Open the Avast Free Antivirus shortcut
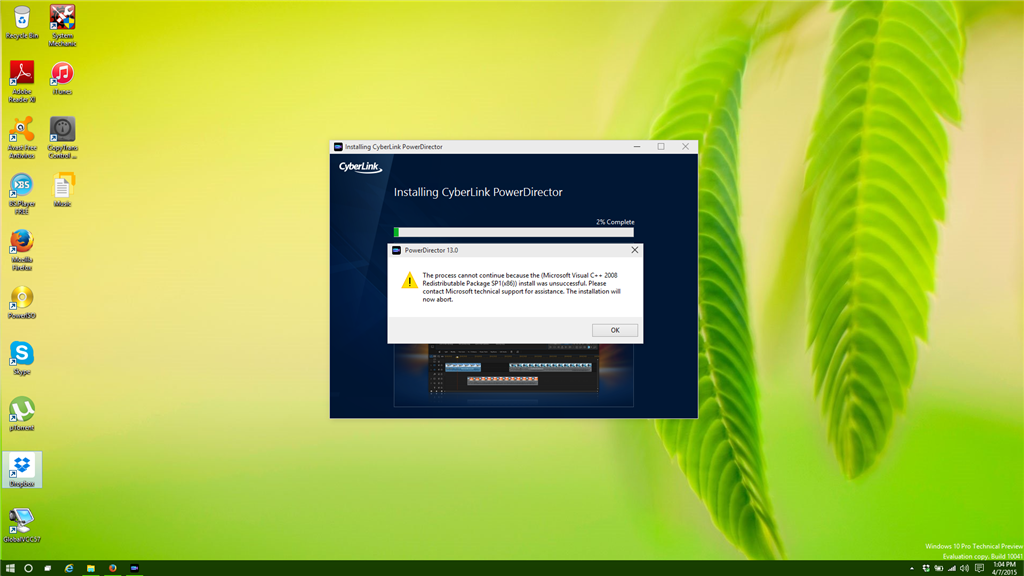 tap(22, 138)
